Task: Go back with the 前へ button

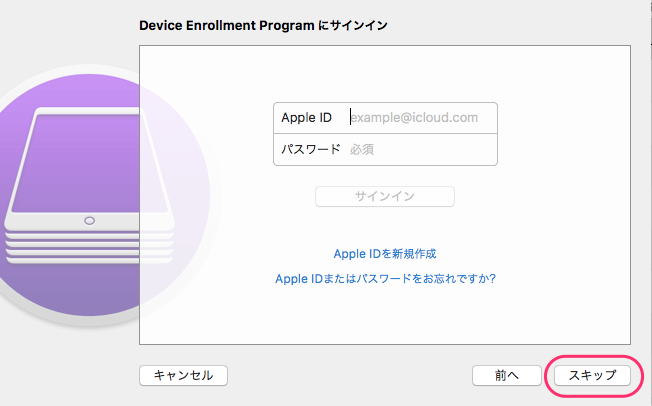Action: click(x=507, y=375)
